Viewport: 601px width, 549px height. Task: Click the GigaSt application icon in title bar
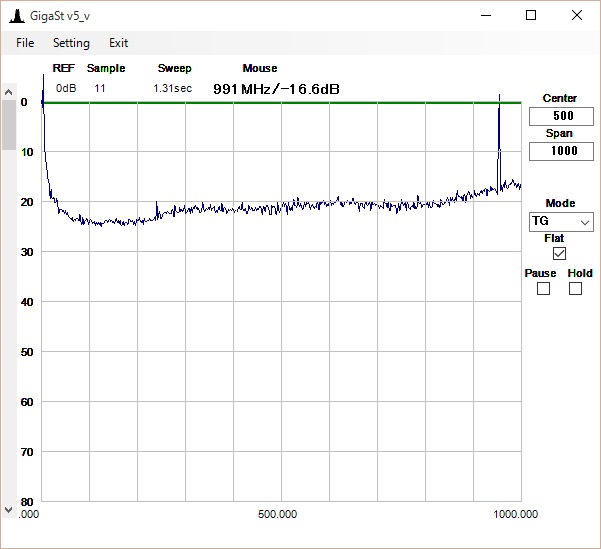15,15
